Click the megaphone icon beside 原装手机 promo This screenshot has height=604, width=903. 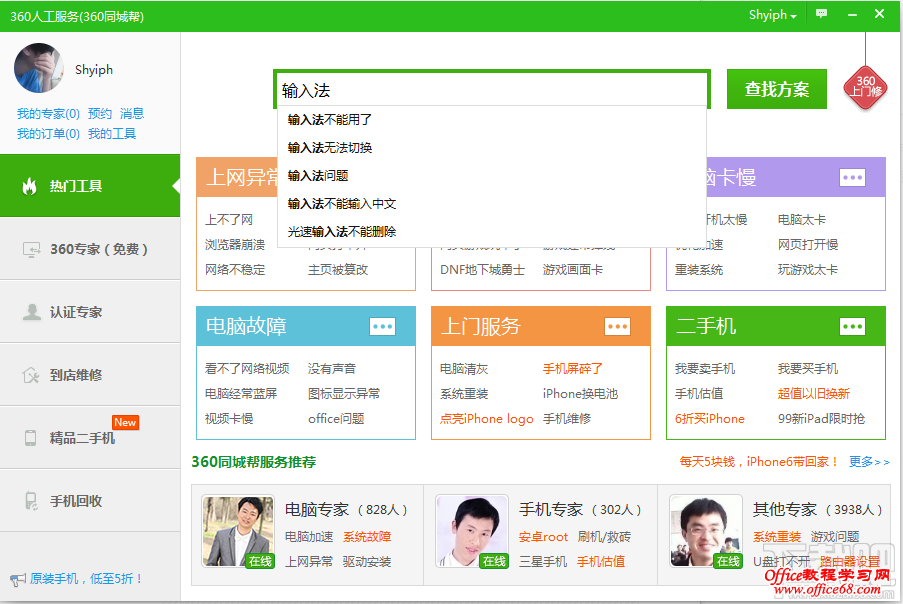[x=17, y=579]
